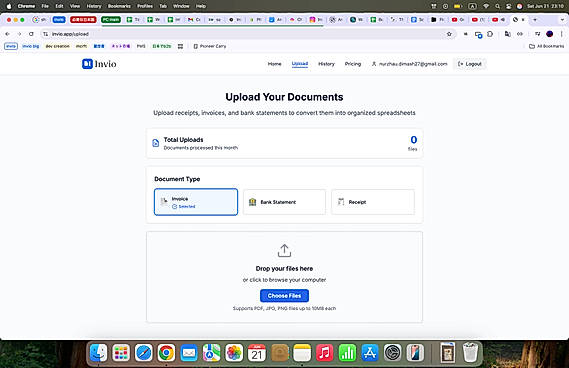Go back with the browser back arrow
Image resolution: width=569 pixels, height=368 pixels.
[8, 34]
